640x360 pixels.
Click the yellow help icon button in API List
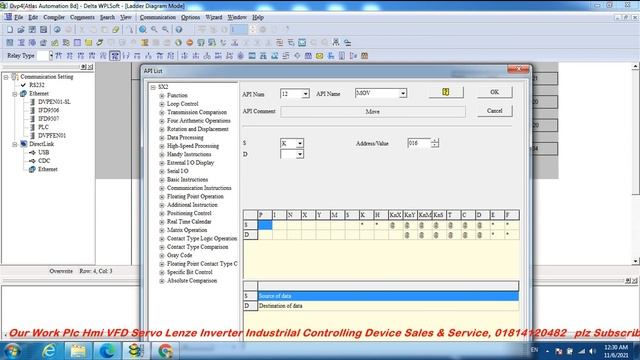coord(446,92)
